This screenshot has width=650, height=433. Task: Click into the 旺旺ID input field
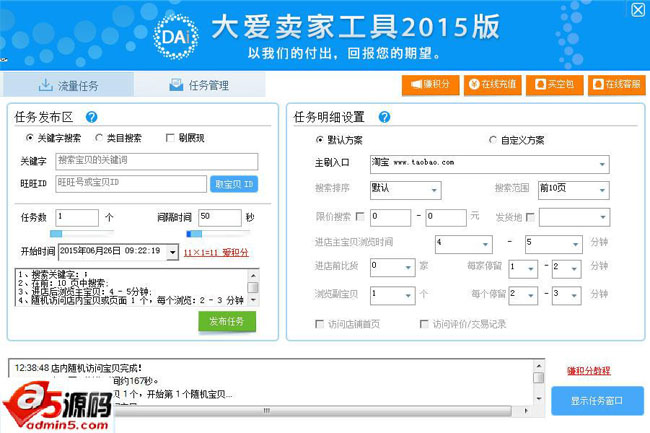(x=131, y=184)
